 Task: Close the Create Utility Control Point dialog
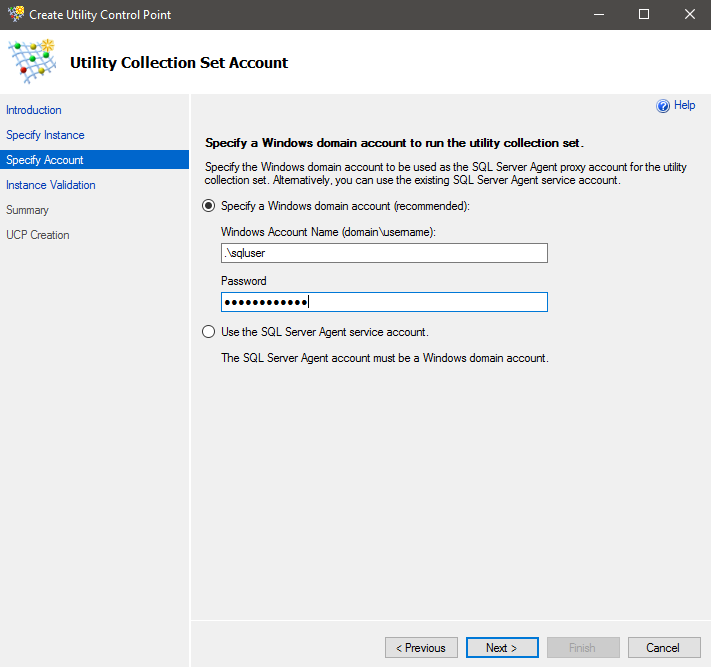[690, 15]
